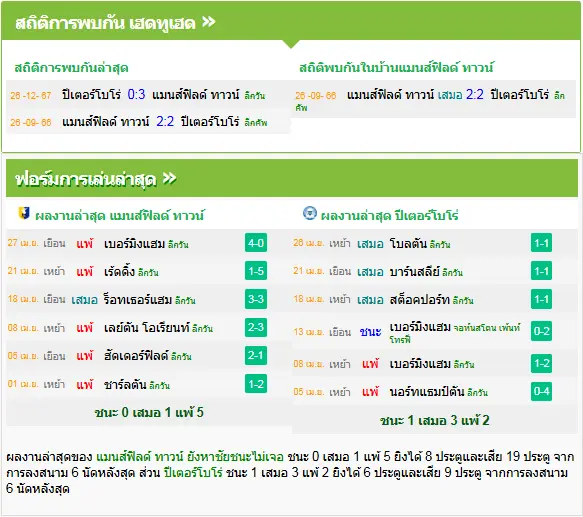Click the summary ชนะ 0 เสมอ 1 แพ้ 5

pyautogui.click(x=149, y=412)
